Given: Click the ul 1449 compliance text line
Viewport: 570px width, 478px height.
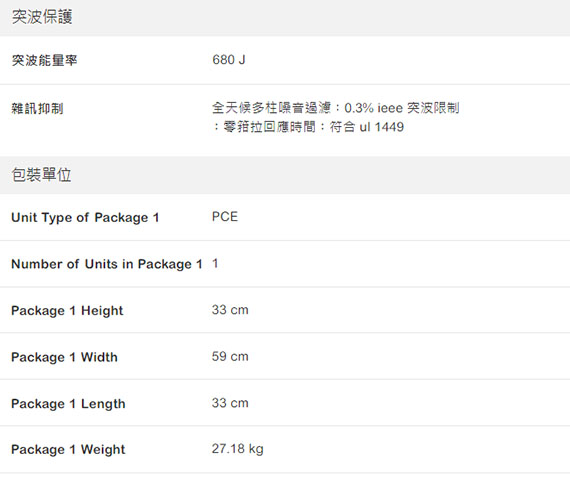Looking at the screenshot, I should pos(308,127).
